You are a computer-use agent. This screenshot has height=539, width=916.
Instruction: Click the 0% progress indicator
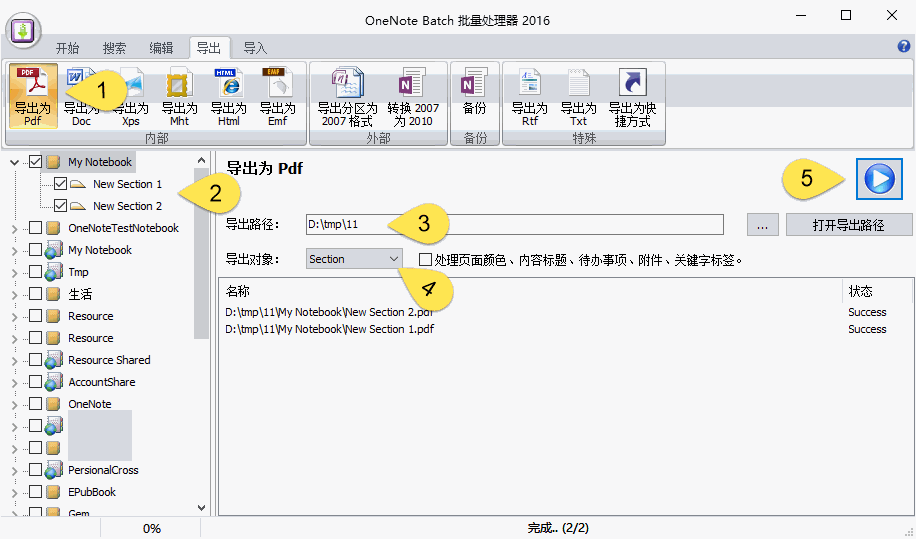[x=152, y=528]
